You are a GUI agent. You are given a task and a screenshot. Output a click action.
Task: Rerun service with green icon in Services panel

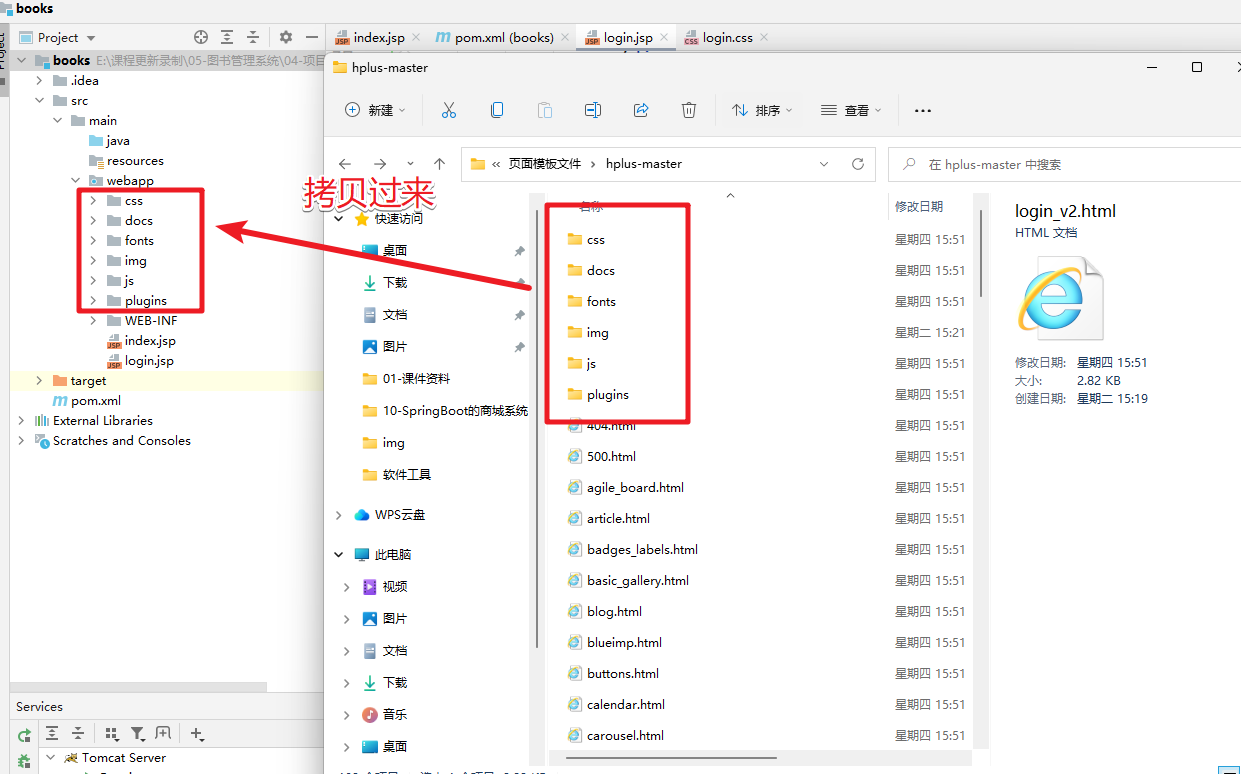[24, 735]
